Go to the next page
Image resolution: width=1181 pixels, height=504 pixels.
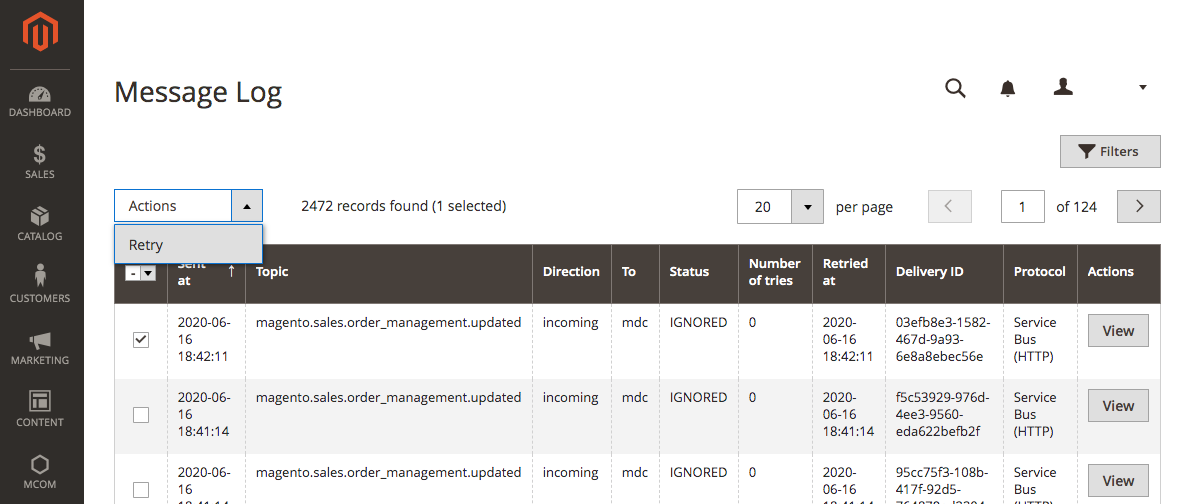tap(1139, 206)
